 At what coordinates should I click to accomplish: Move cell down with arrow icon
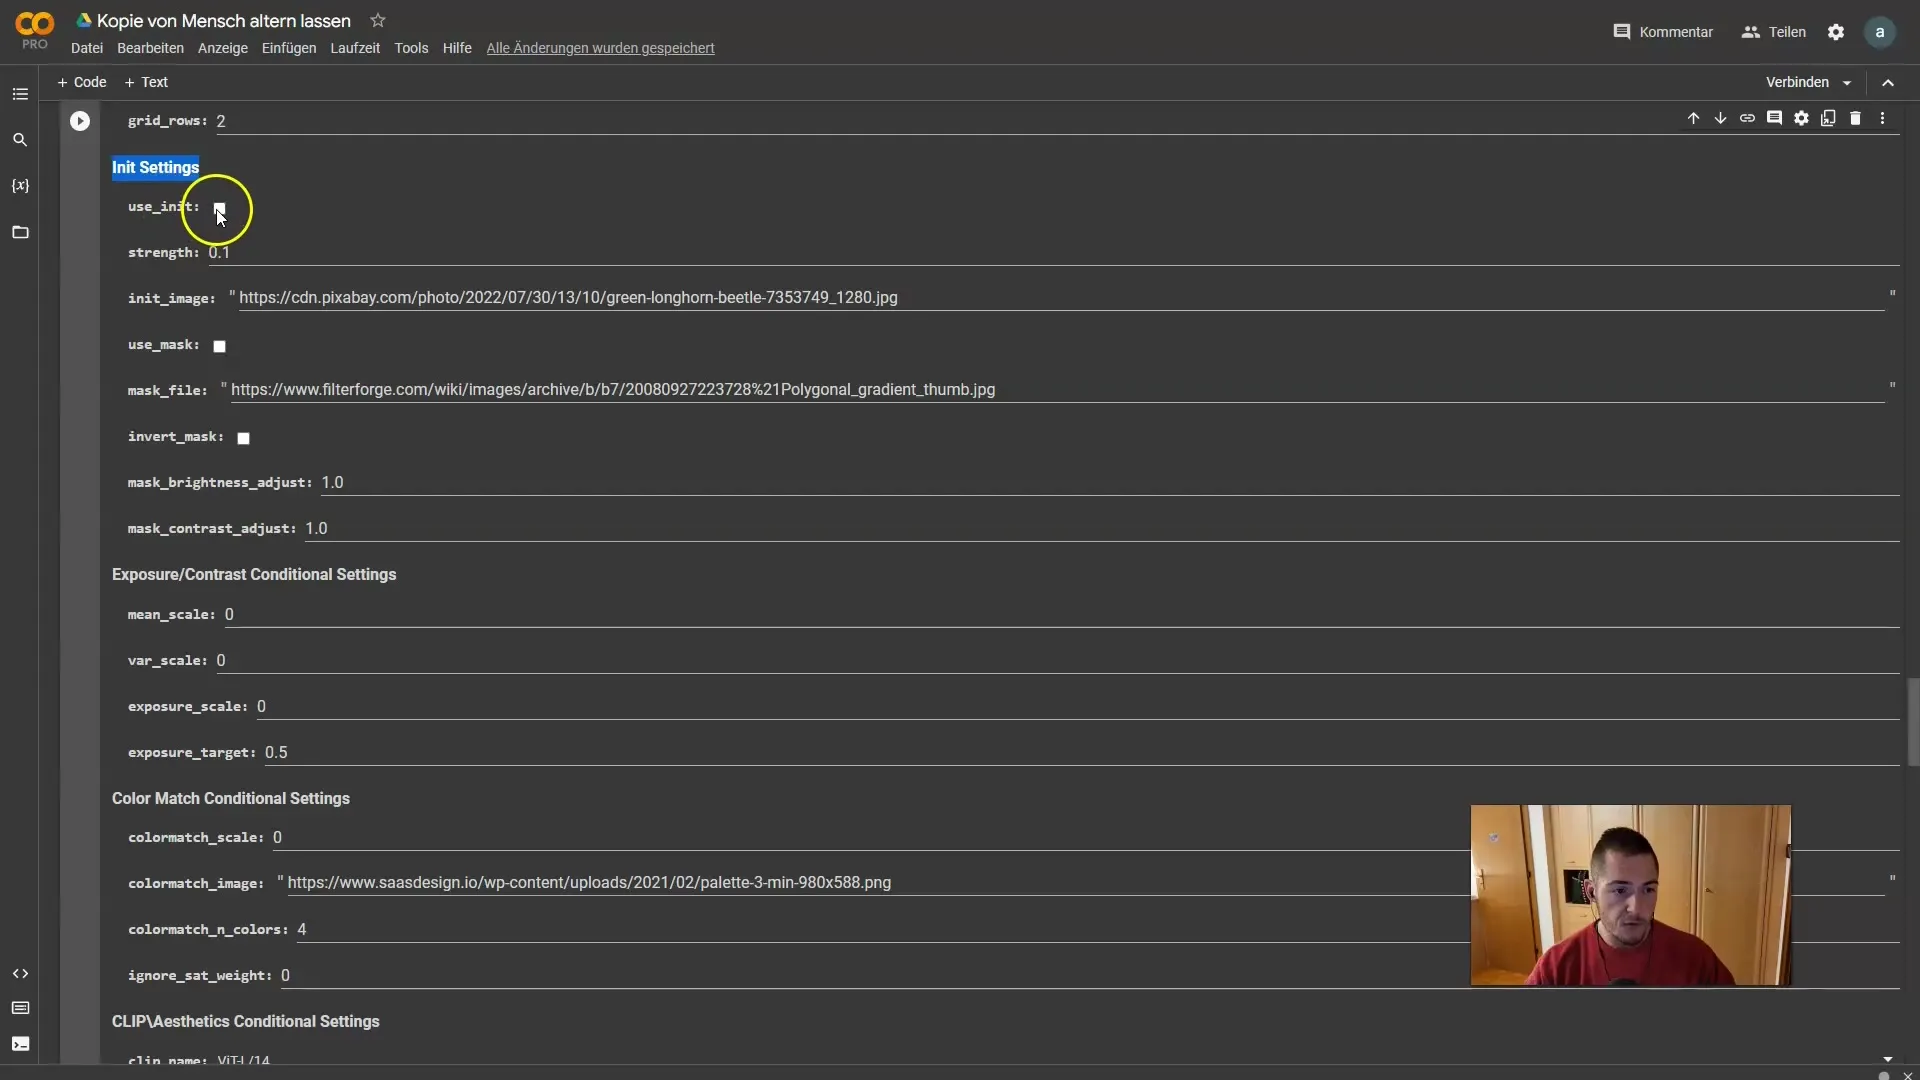pyautogui.click(x=1720, y=118)
